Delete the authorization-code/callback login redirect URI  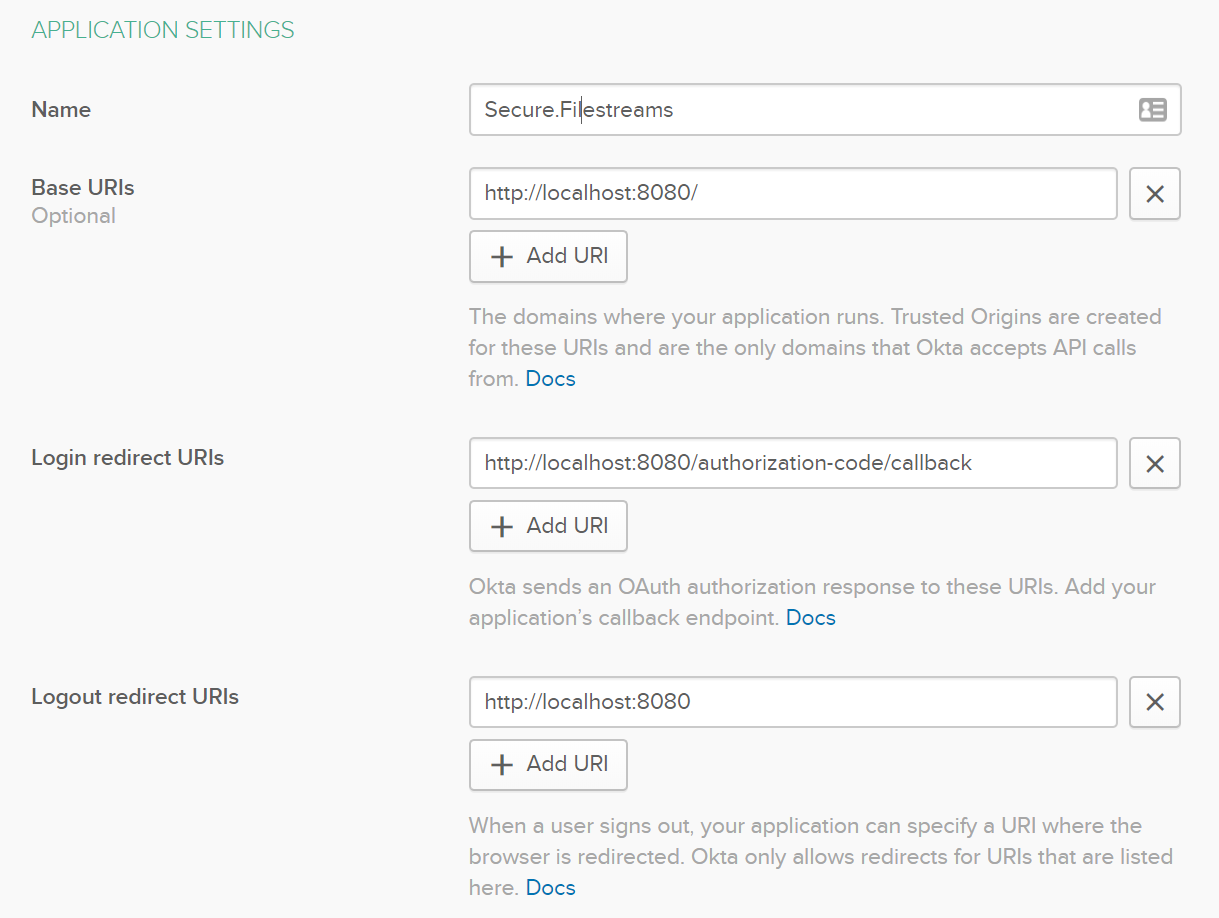[1154, 463]
